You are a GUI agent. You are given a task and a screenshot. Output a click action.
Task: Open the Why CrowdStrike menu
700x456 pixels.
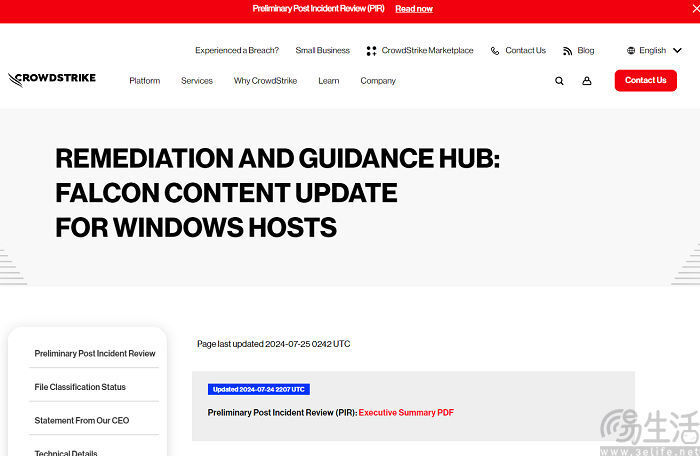coord(265,81)
